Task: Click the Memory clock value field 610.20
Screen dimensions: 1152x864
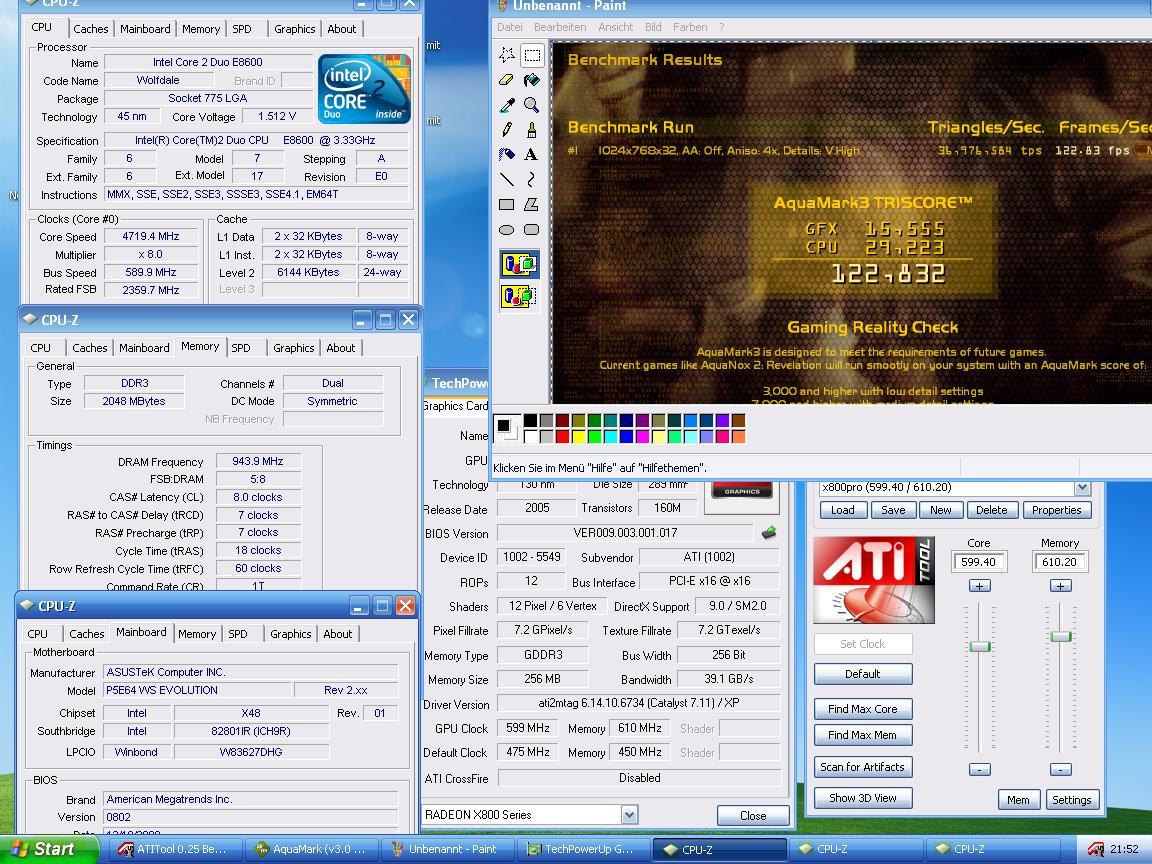Action: [x=1059, y=562]
